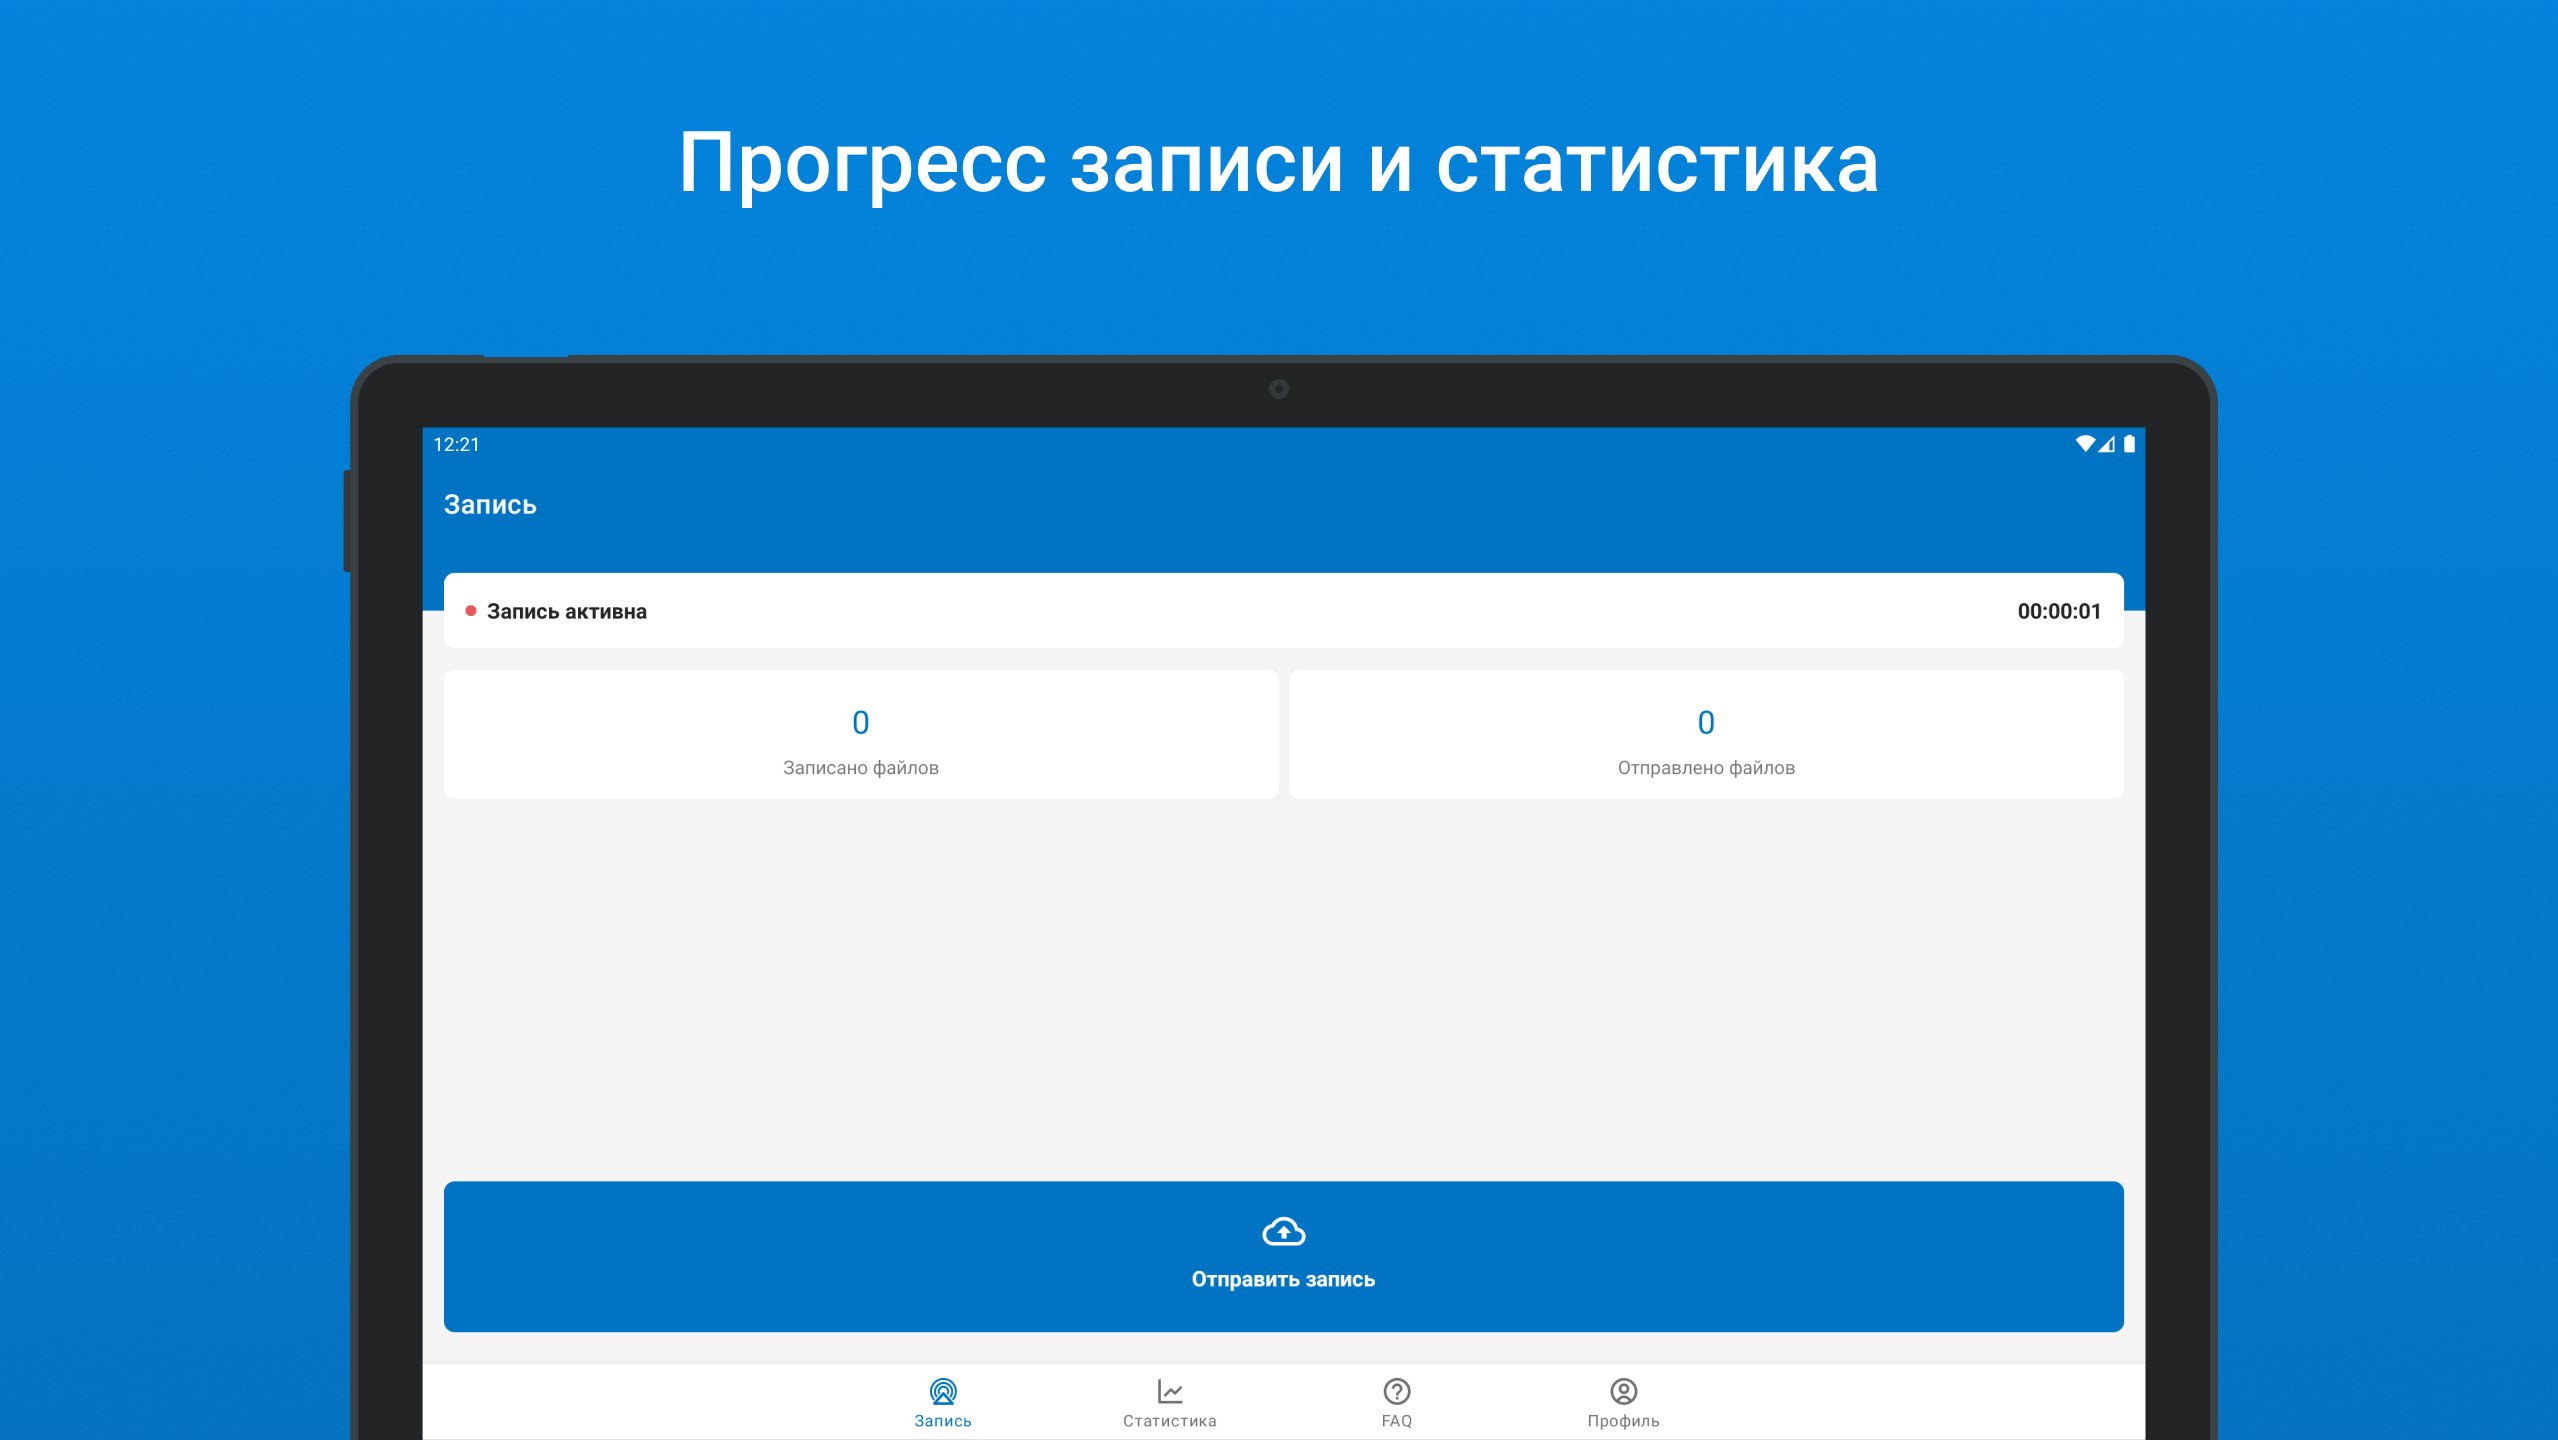Open the Профиль user icon

1623,1391
